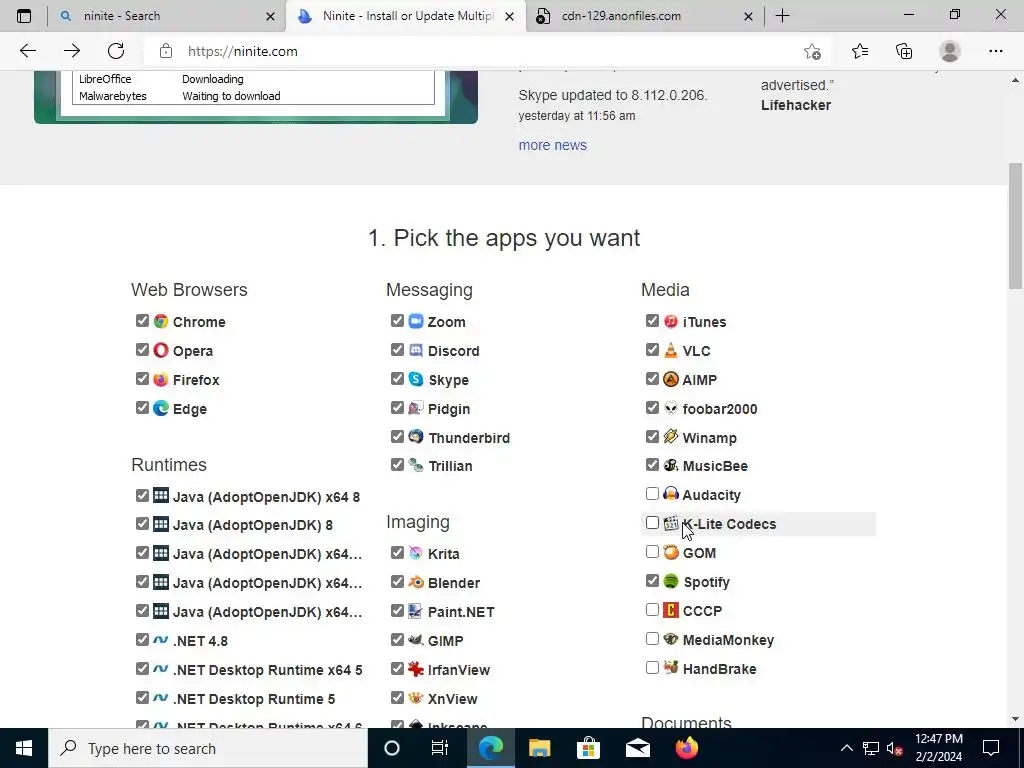Click the GOM app icon
Image resolution: width=1024 pixels, height=768 pixels.
click(671, 552)
